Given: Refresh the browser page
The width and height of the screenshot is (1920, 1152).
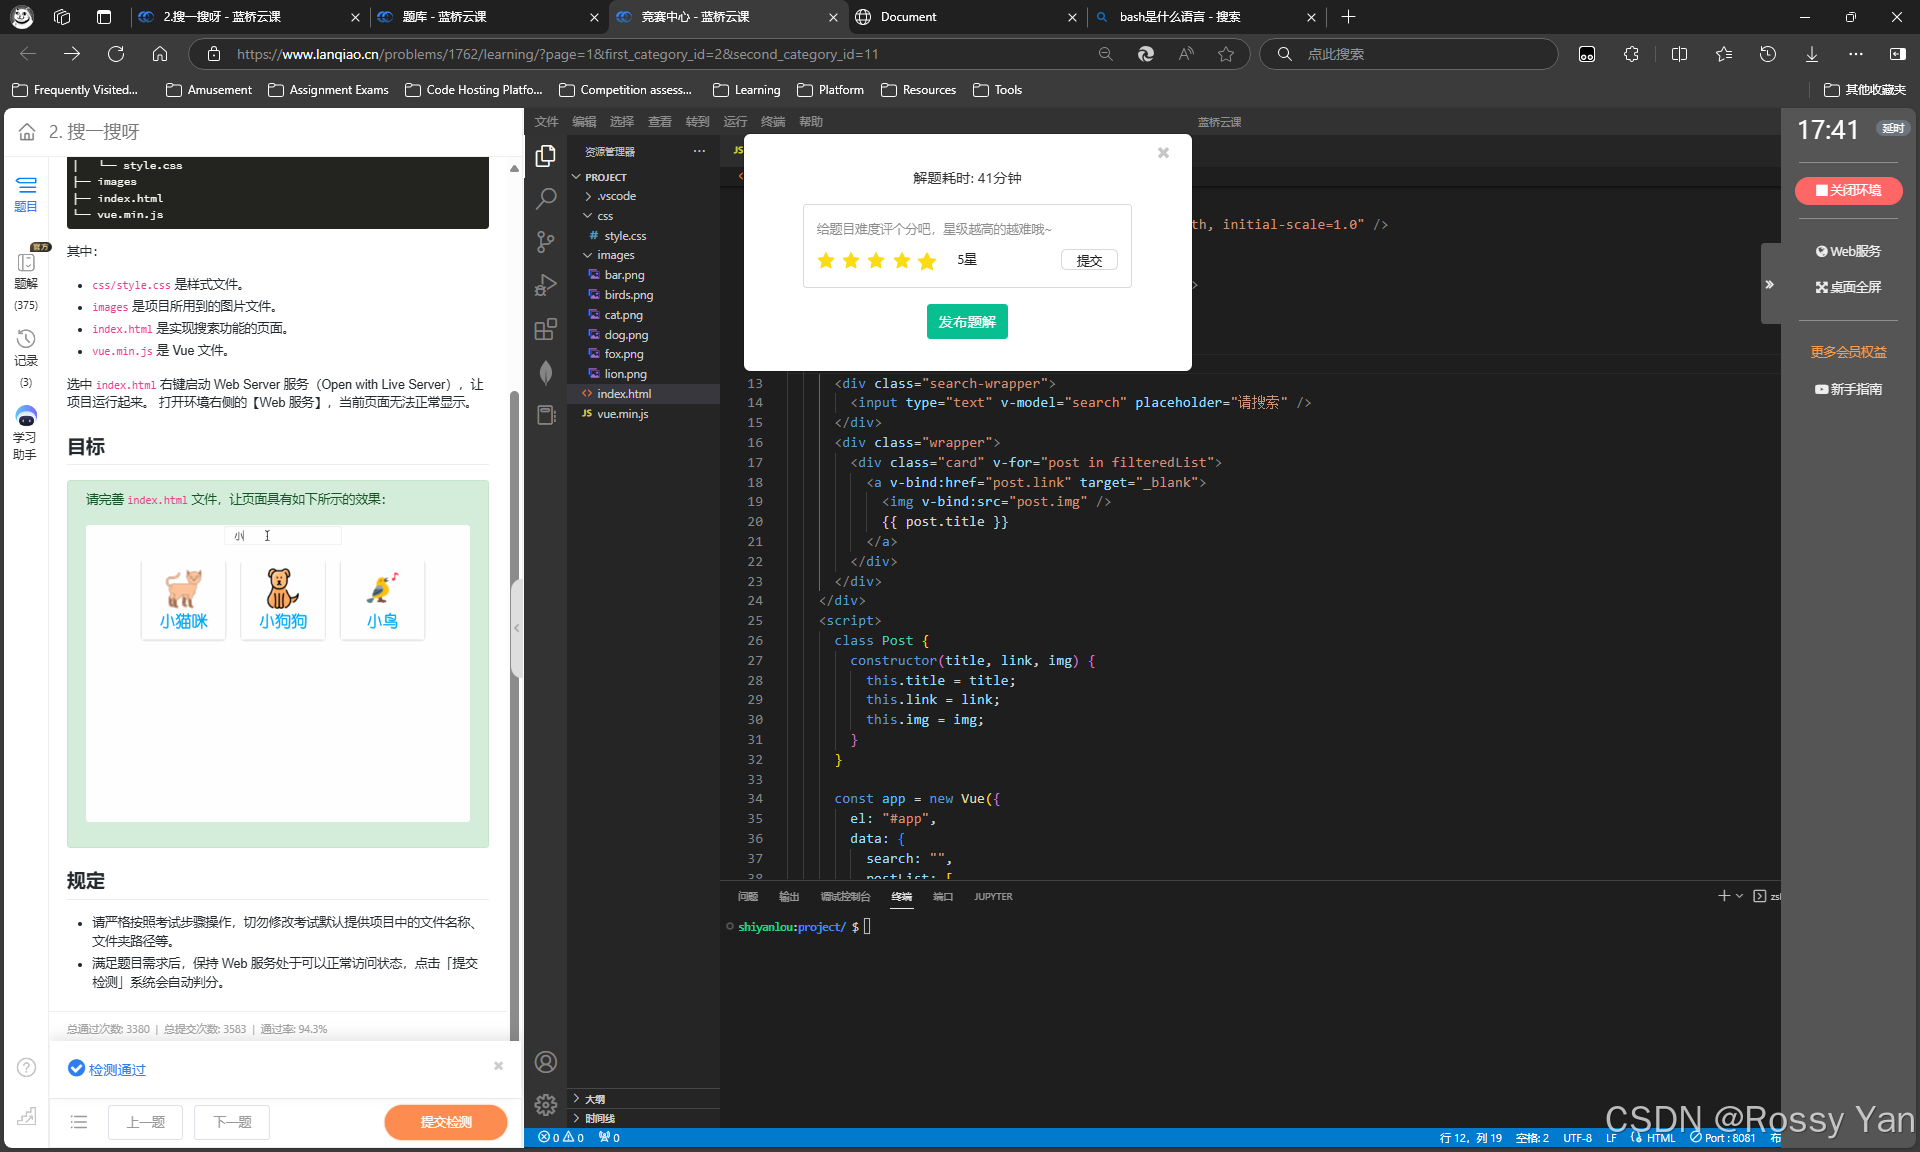Looking at the screenshot, I should [x=116, y=54].
